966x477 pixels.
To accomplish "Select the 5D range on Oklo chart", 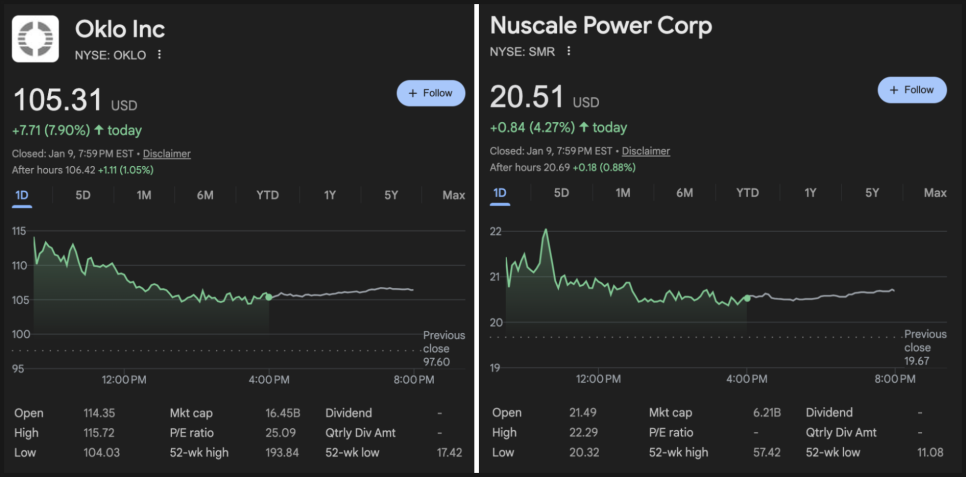I will click(83, 195).
